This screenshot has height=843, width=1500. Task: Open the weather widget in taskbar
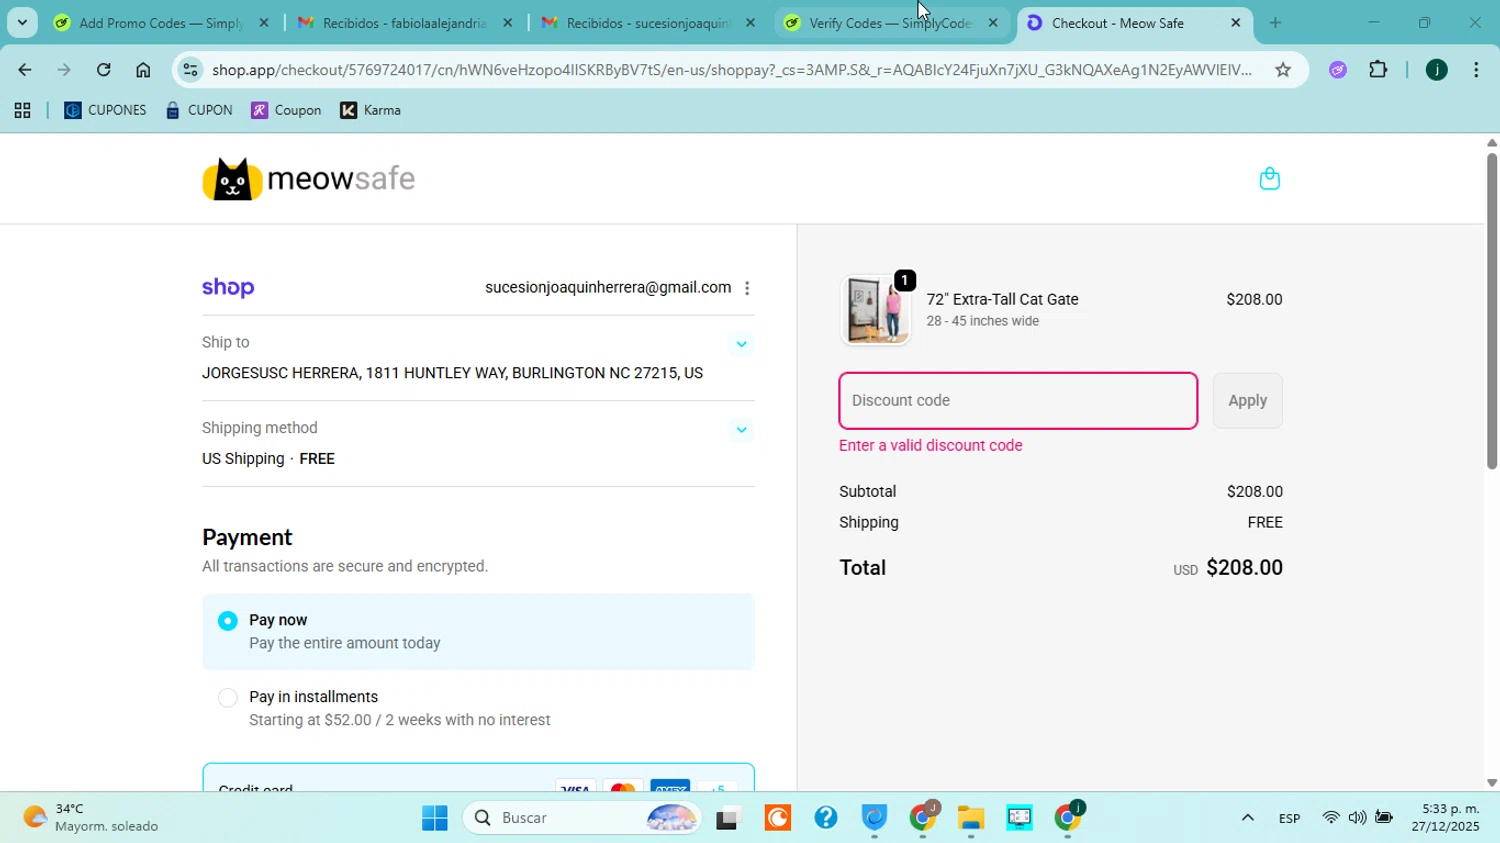click(92, 818)
